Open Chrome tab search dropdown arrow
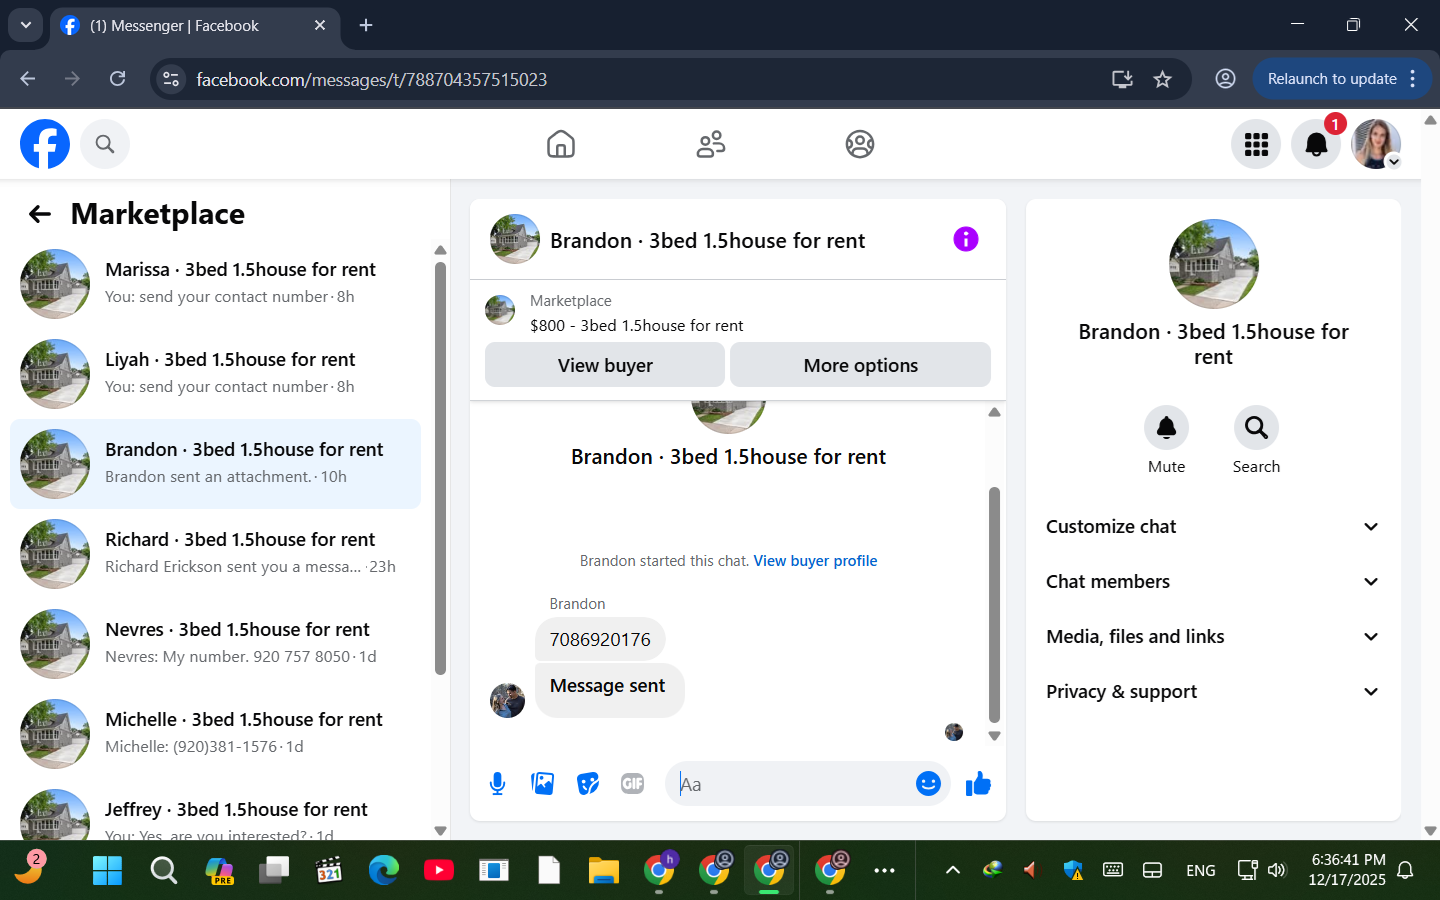Viewport: 1440px width, 900px height. [25, 25]
